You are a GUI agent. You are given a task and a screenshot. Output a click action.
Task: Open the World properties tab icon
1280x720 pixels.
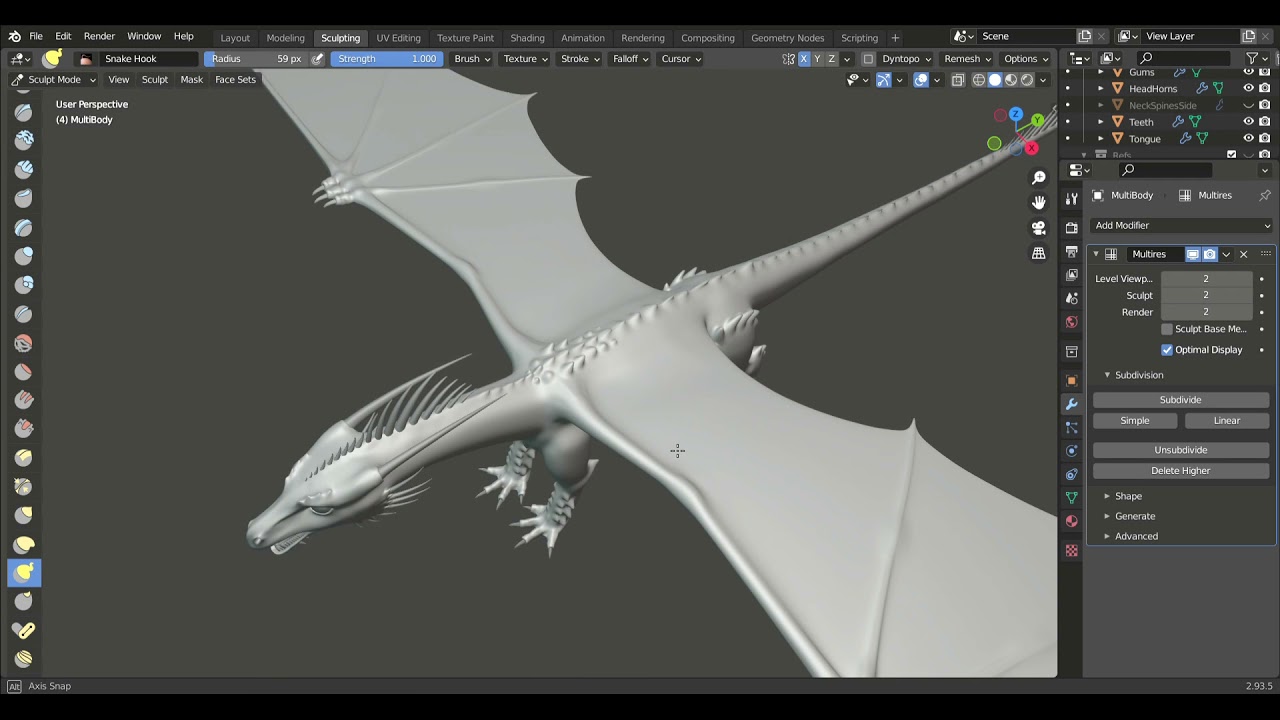[1072, 322]
